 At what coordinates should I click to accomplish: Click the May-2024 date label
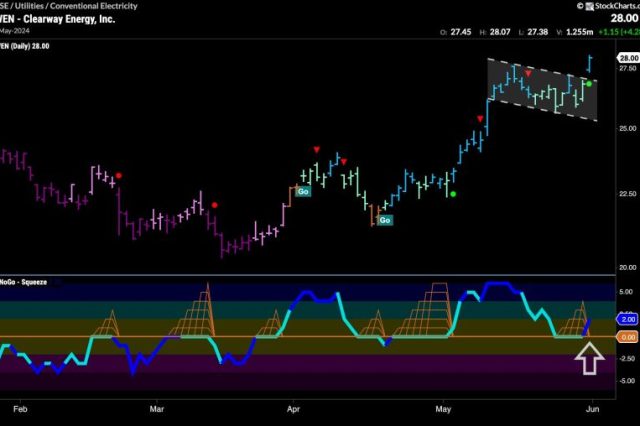[x=14, y=31]
